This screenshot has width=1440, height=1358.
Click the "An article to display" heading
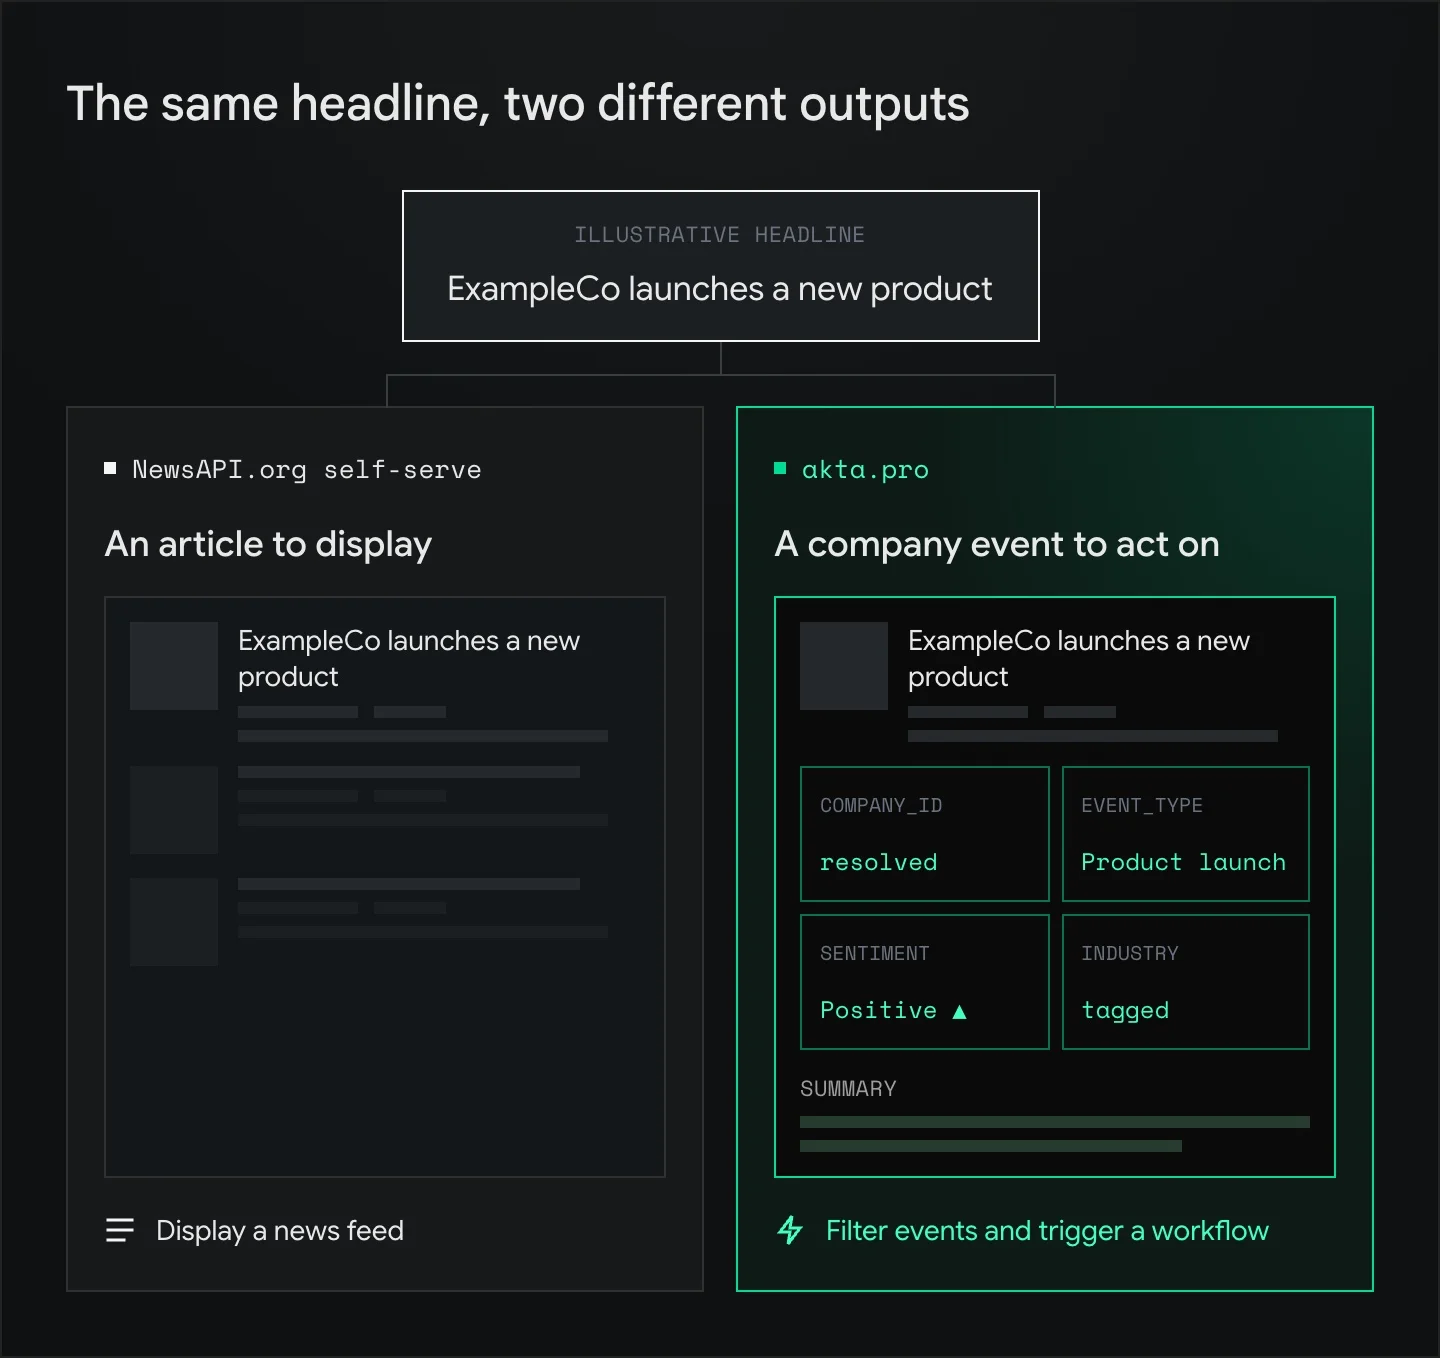click(x=268, y=544)
